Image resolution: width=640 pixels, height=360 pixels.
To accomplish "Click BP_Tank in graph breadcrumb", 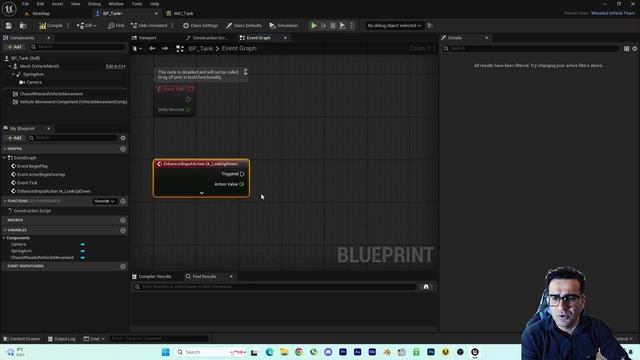I will coord(200,49).
